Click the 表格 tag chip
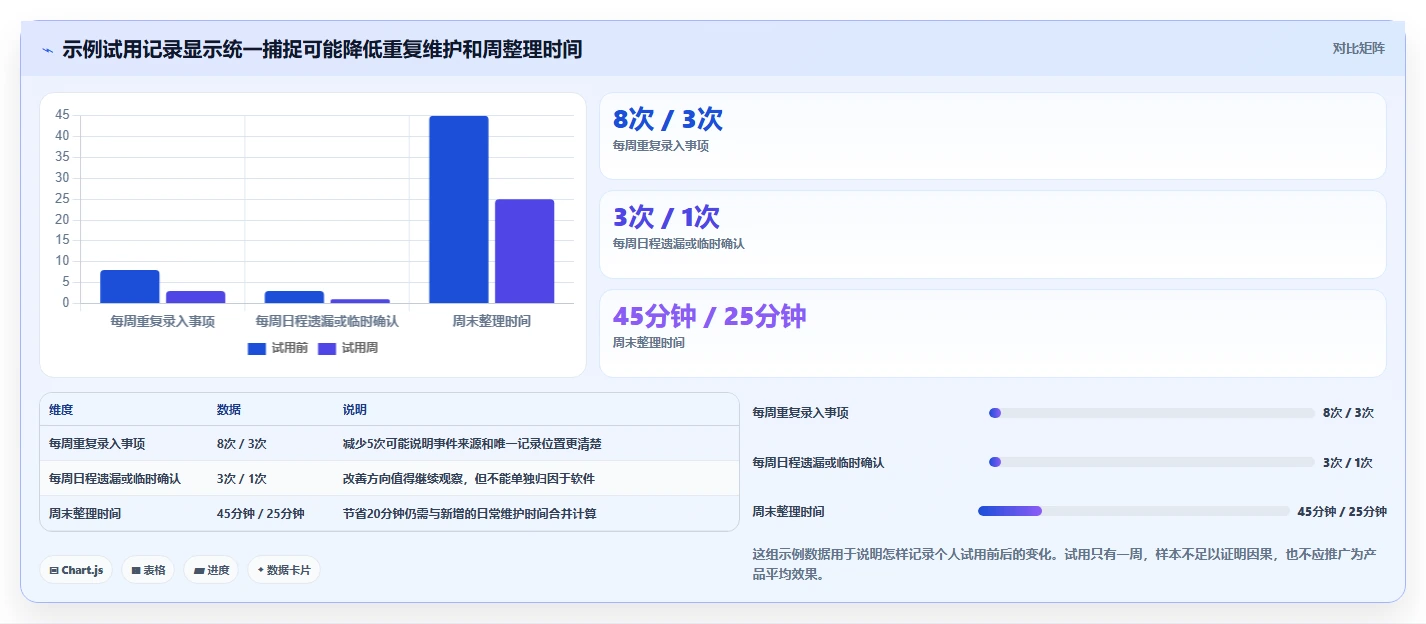Image resolution: width=1426 pixels, height=624 pixels. tap(148, 570)
